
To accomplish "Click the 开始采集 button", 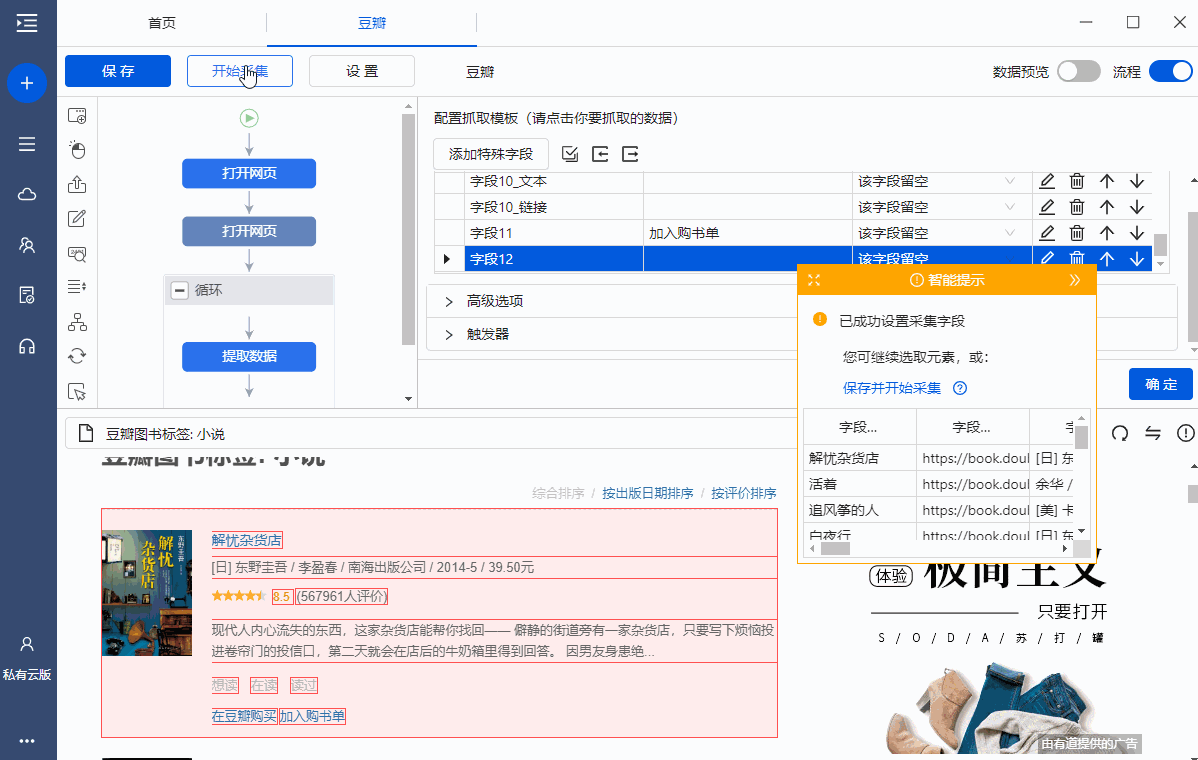I will (240, 71).
